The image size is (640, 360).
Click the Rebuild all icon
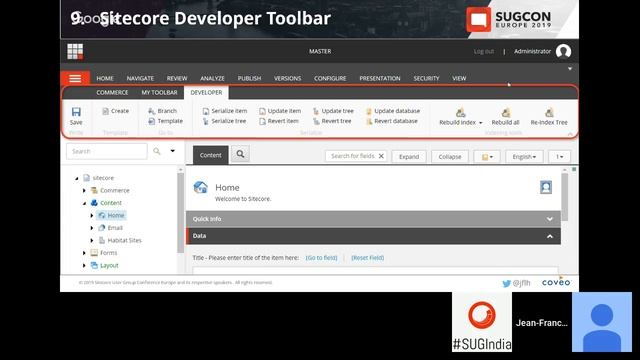click(506, 112)
